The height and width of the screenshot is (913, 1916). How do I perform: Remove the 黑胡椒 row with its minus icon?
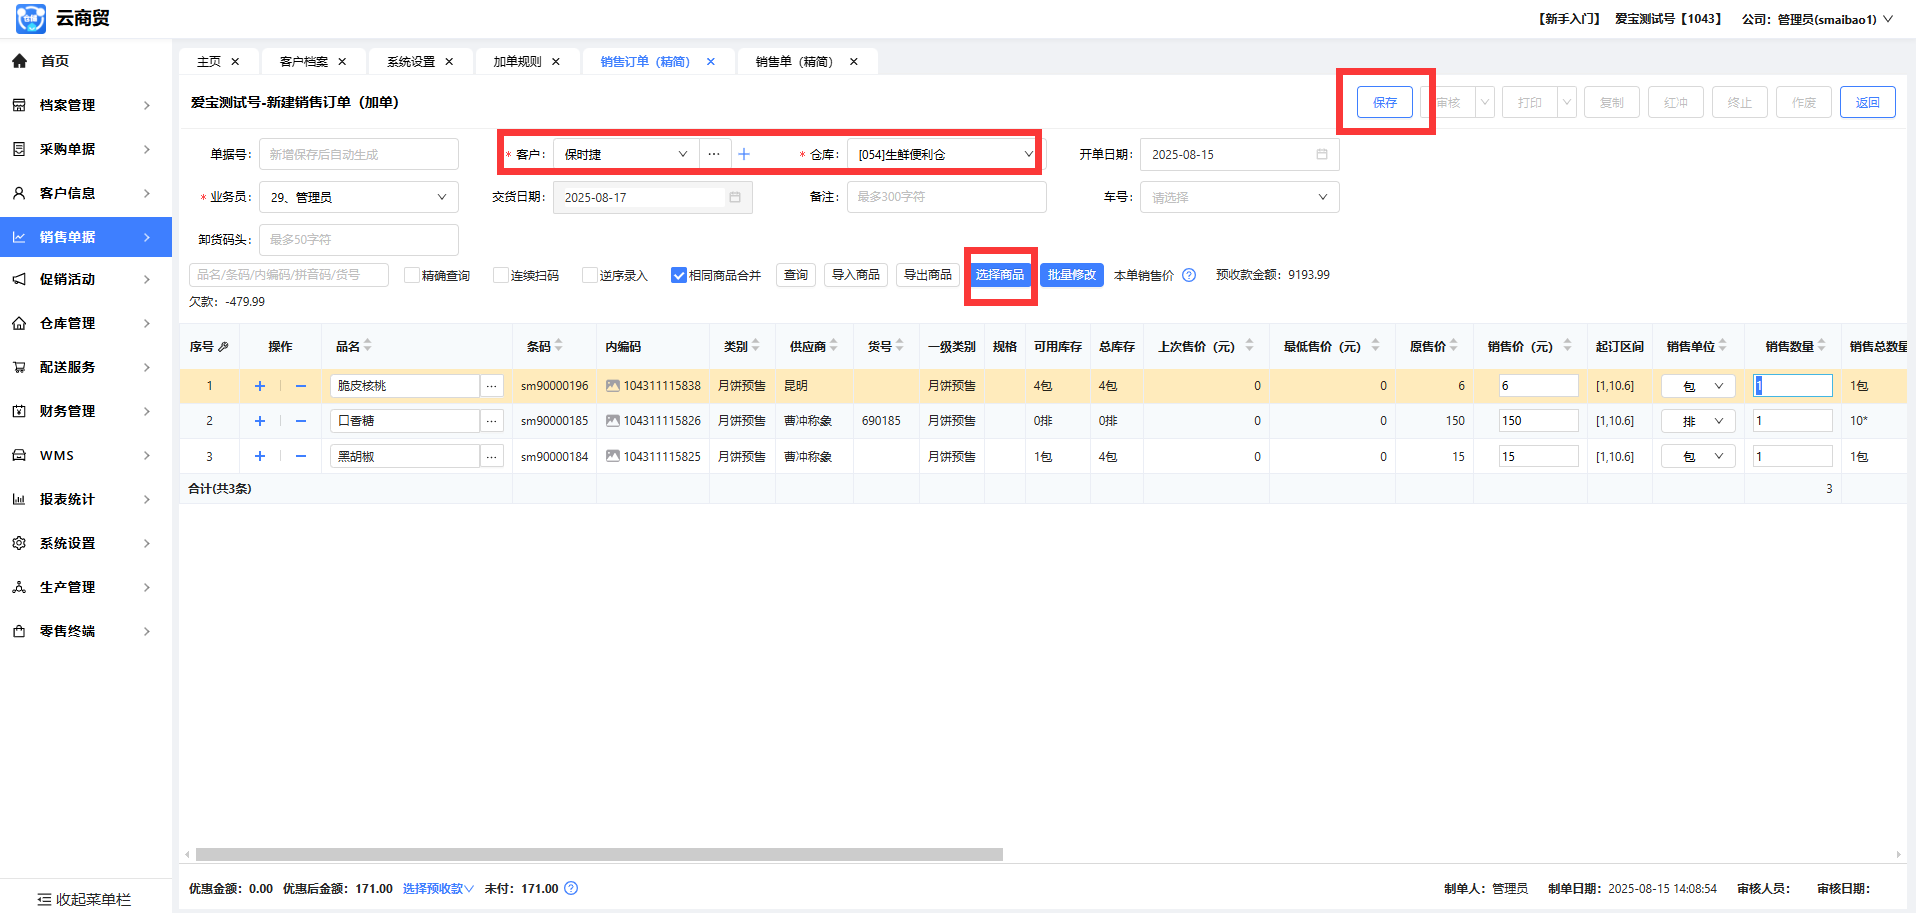point(300,456)
